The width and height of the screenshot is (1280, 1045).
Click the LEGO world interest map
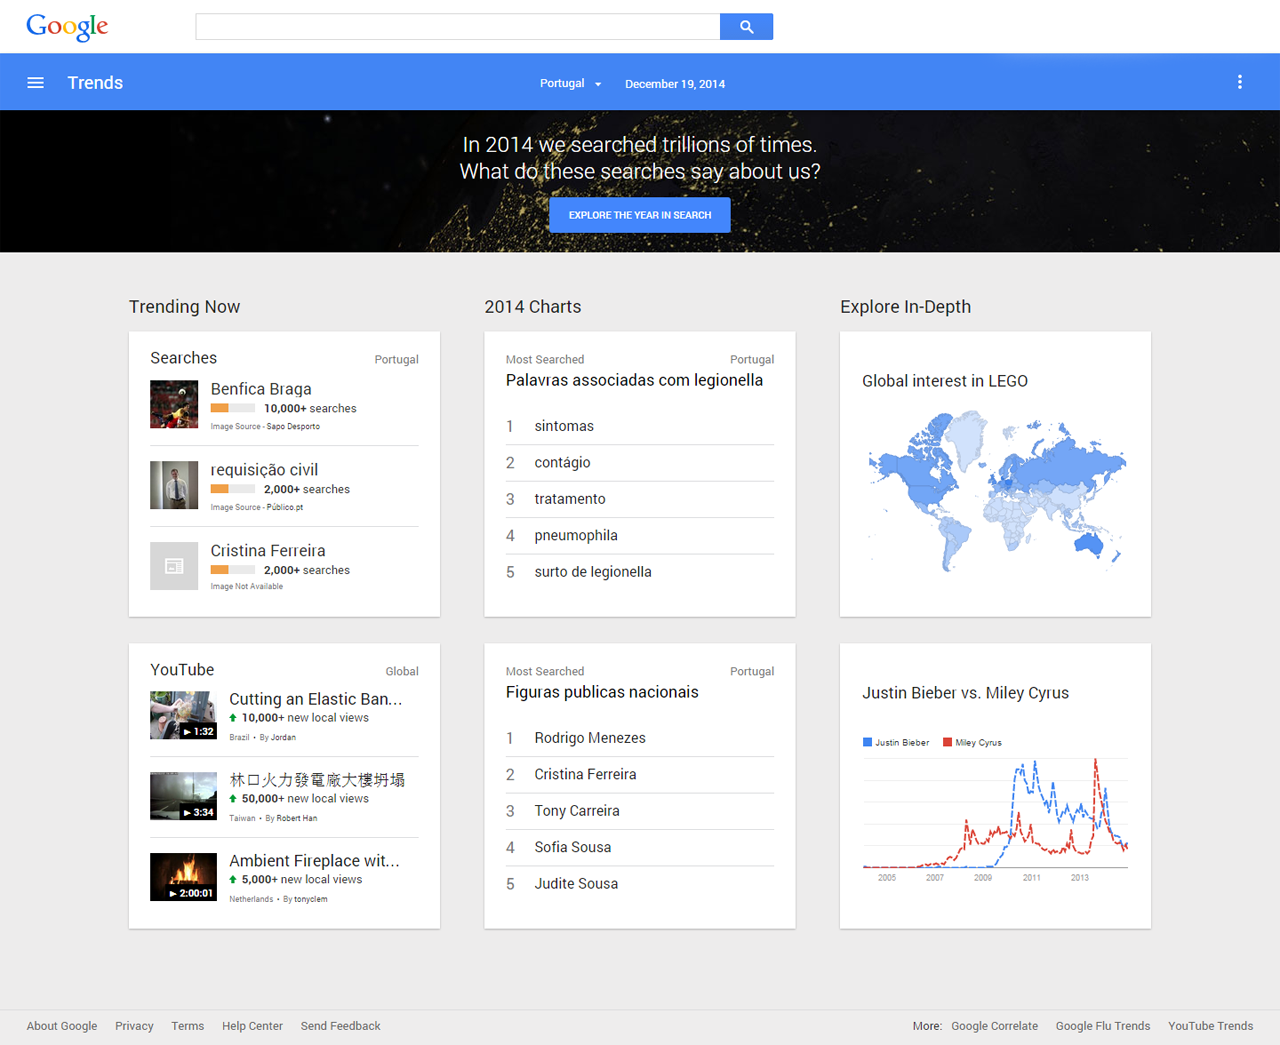pyautogui.click(x=996, y=490)
